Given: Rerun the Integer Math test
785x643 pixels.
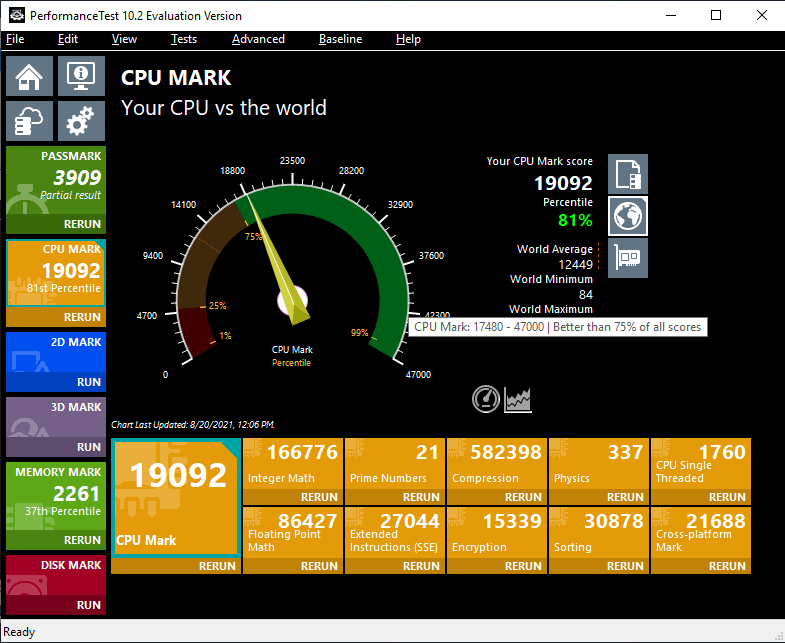Looking at the screenshot, I should [x=319, y=497].
